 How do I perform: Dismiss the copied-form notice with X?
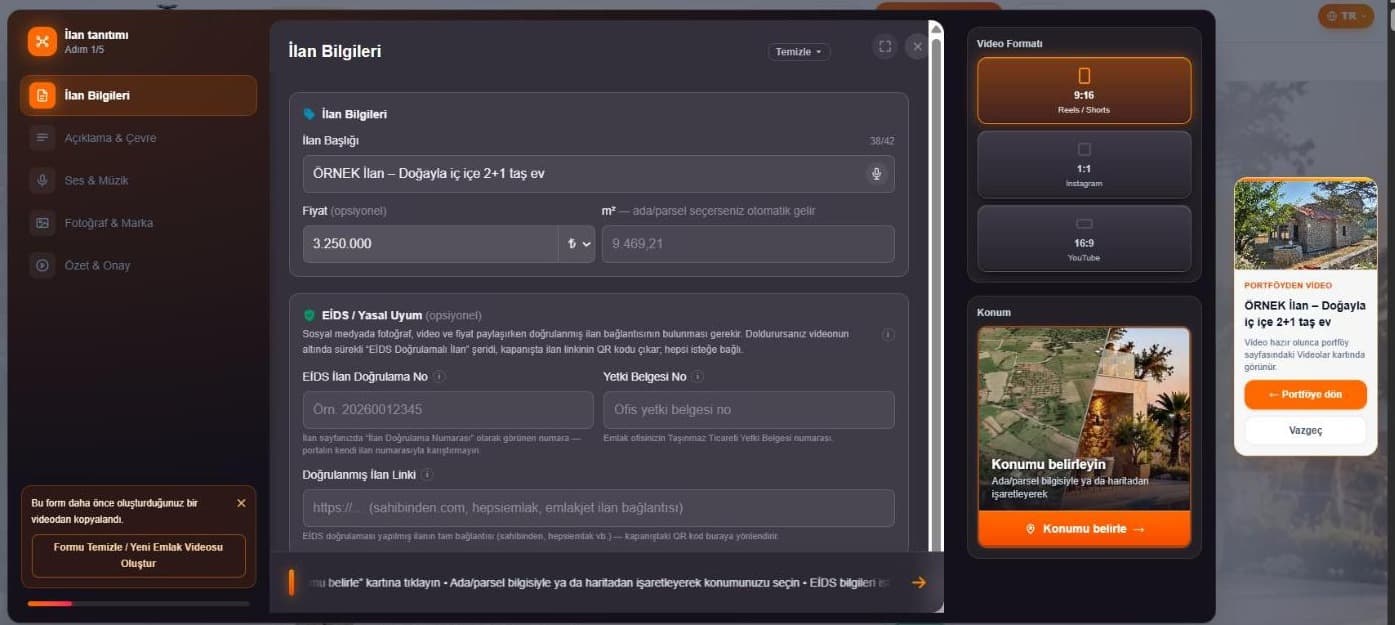(241, 503)
